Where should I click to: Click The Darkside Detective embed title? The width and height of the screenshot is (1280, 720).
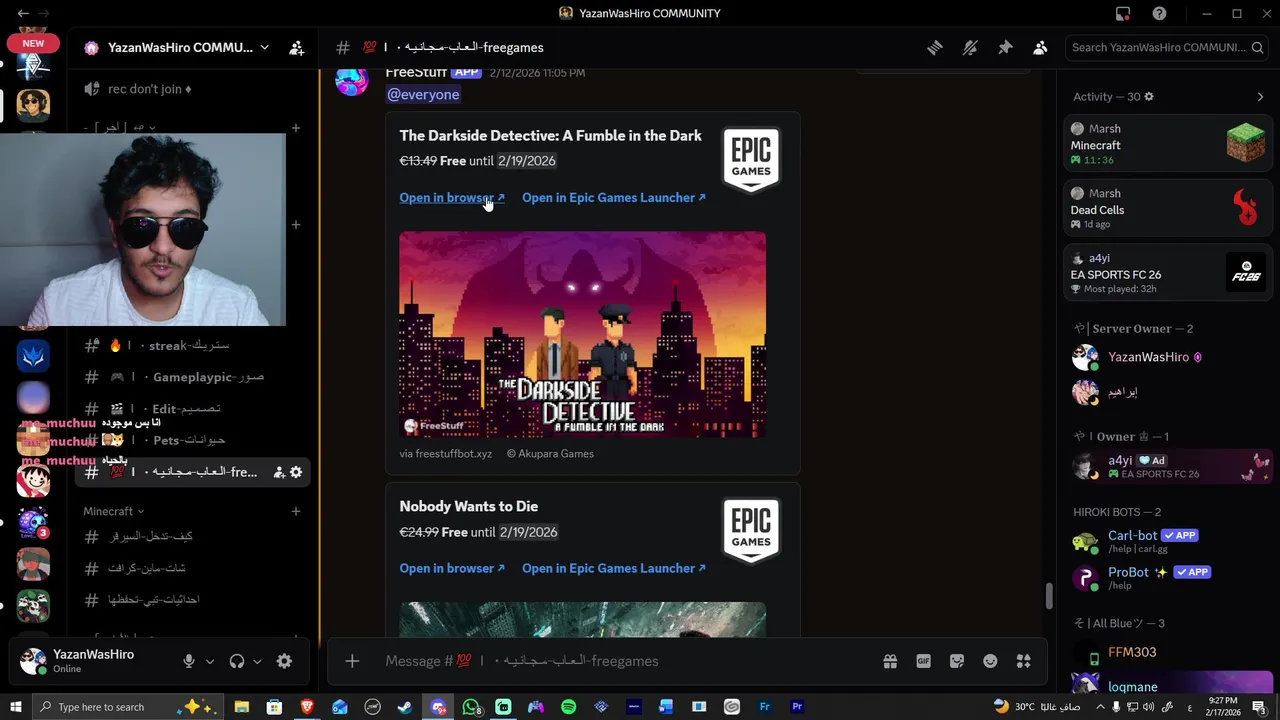pyautogui.click(x=550, y=135)
